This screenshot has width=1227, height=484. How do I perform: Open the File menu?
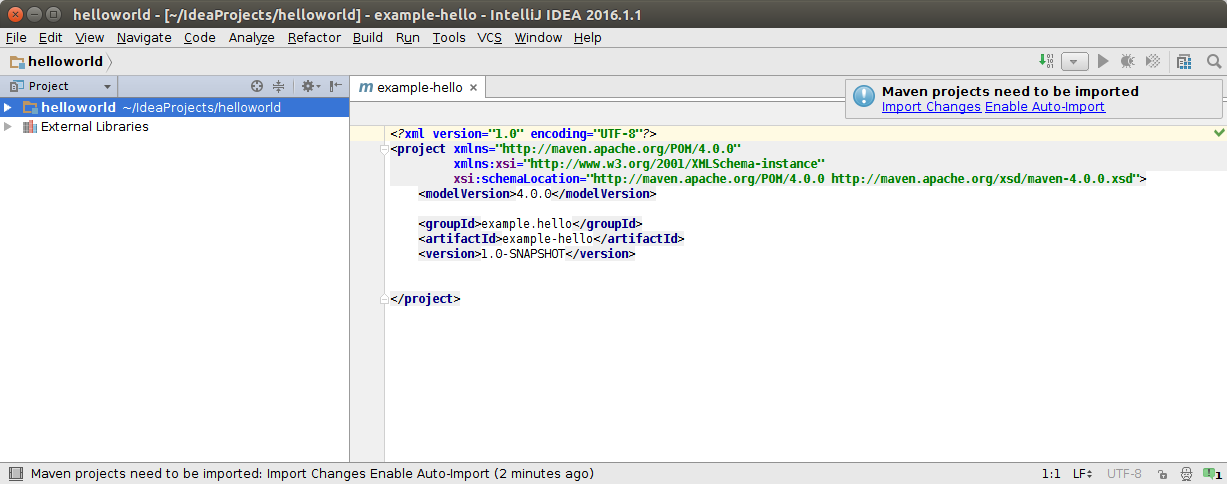16,37
